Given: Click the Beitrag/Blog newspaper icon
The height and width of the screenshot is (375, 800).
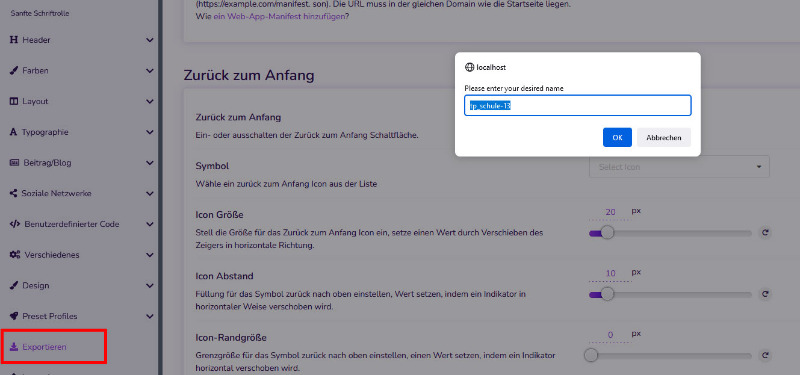Looking at the screenshot, I should click(14, 163).
